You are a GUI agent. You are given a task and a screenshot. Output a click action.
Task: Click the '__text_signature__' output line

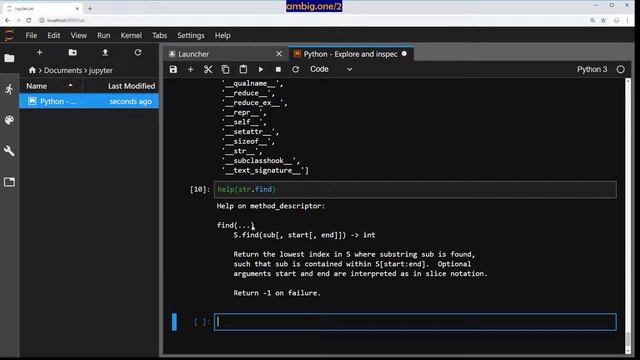[265, 171]
